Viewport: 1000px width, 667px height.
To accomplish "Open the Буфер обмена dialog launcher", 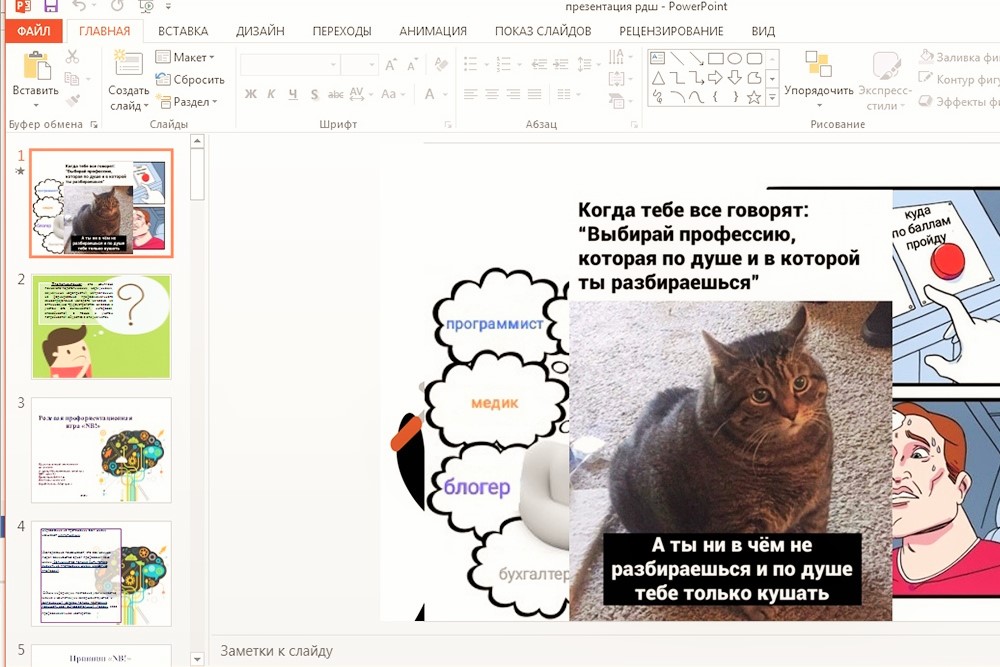I will (x=94, y=124).
